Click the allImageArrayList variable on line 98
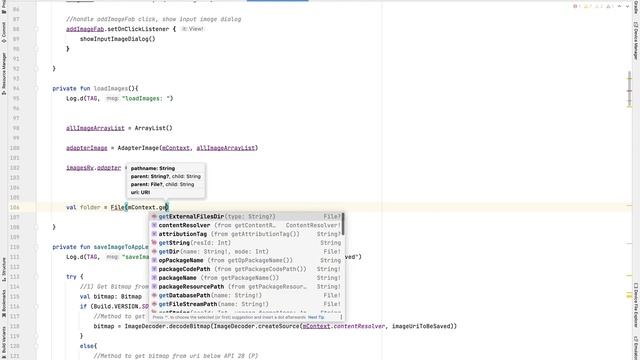Image resolution: width=640 pixels, height=360 pixels. coord(95,128)
